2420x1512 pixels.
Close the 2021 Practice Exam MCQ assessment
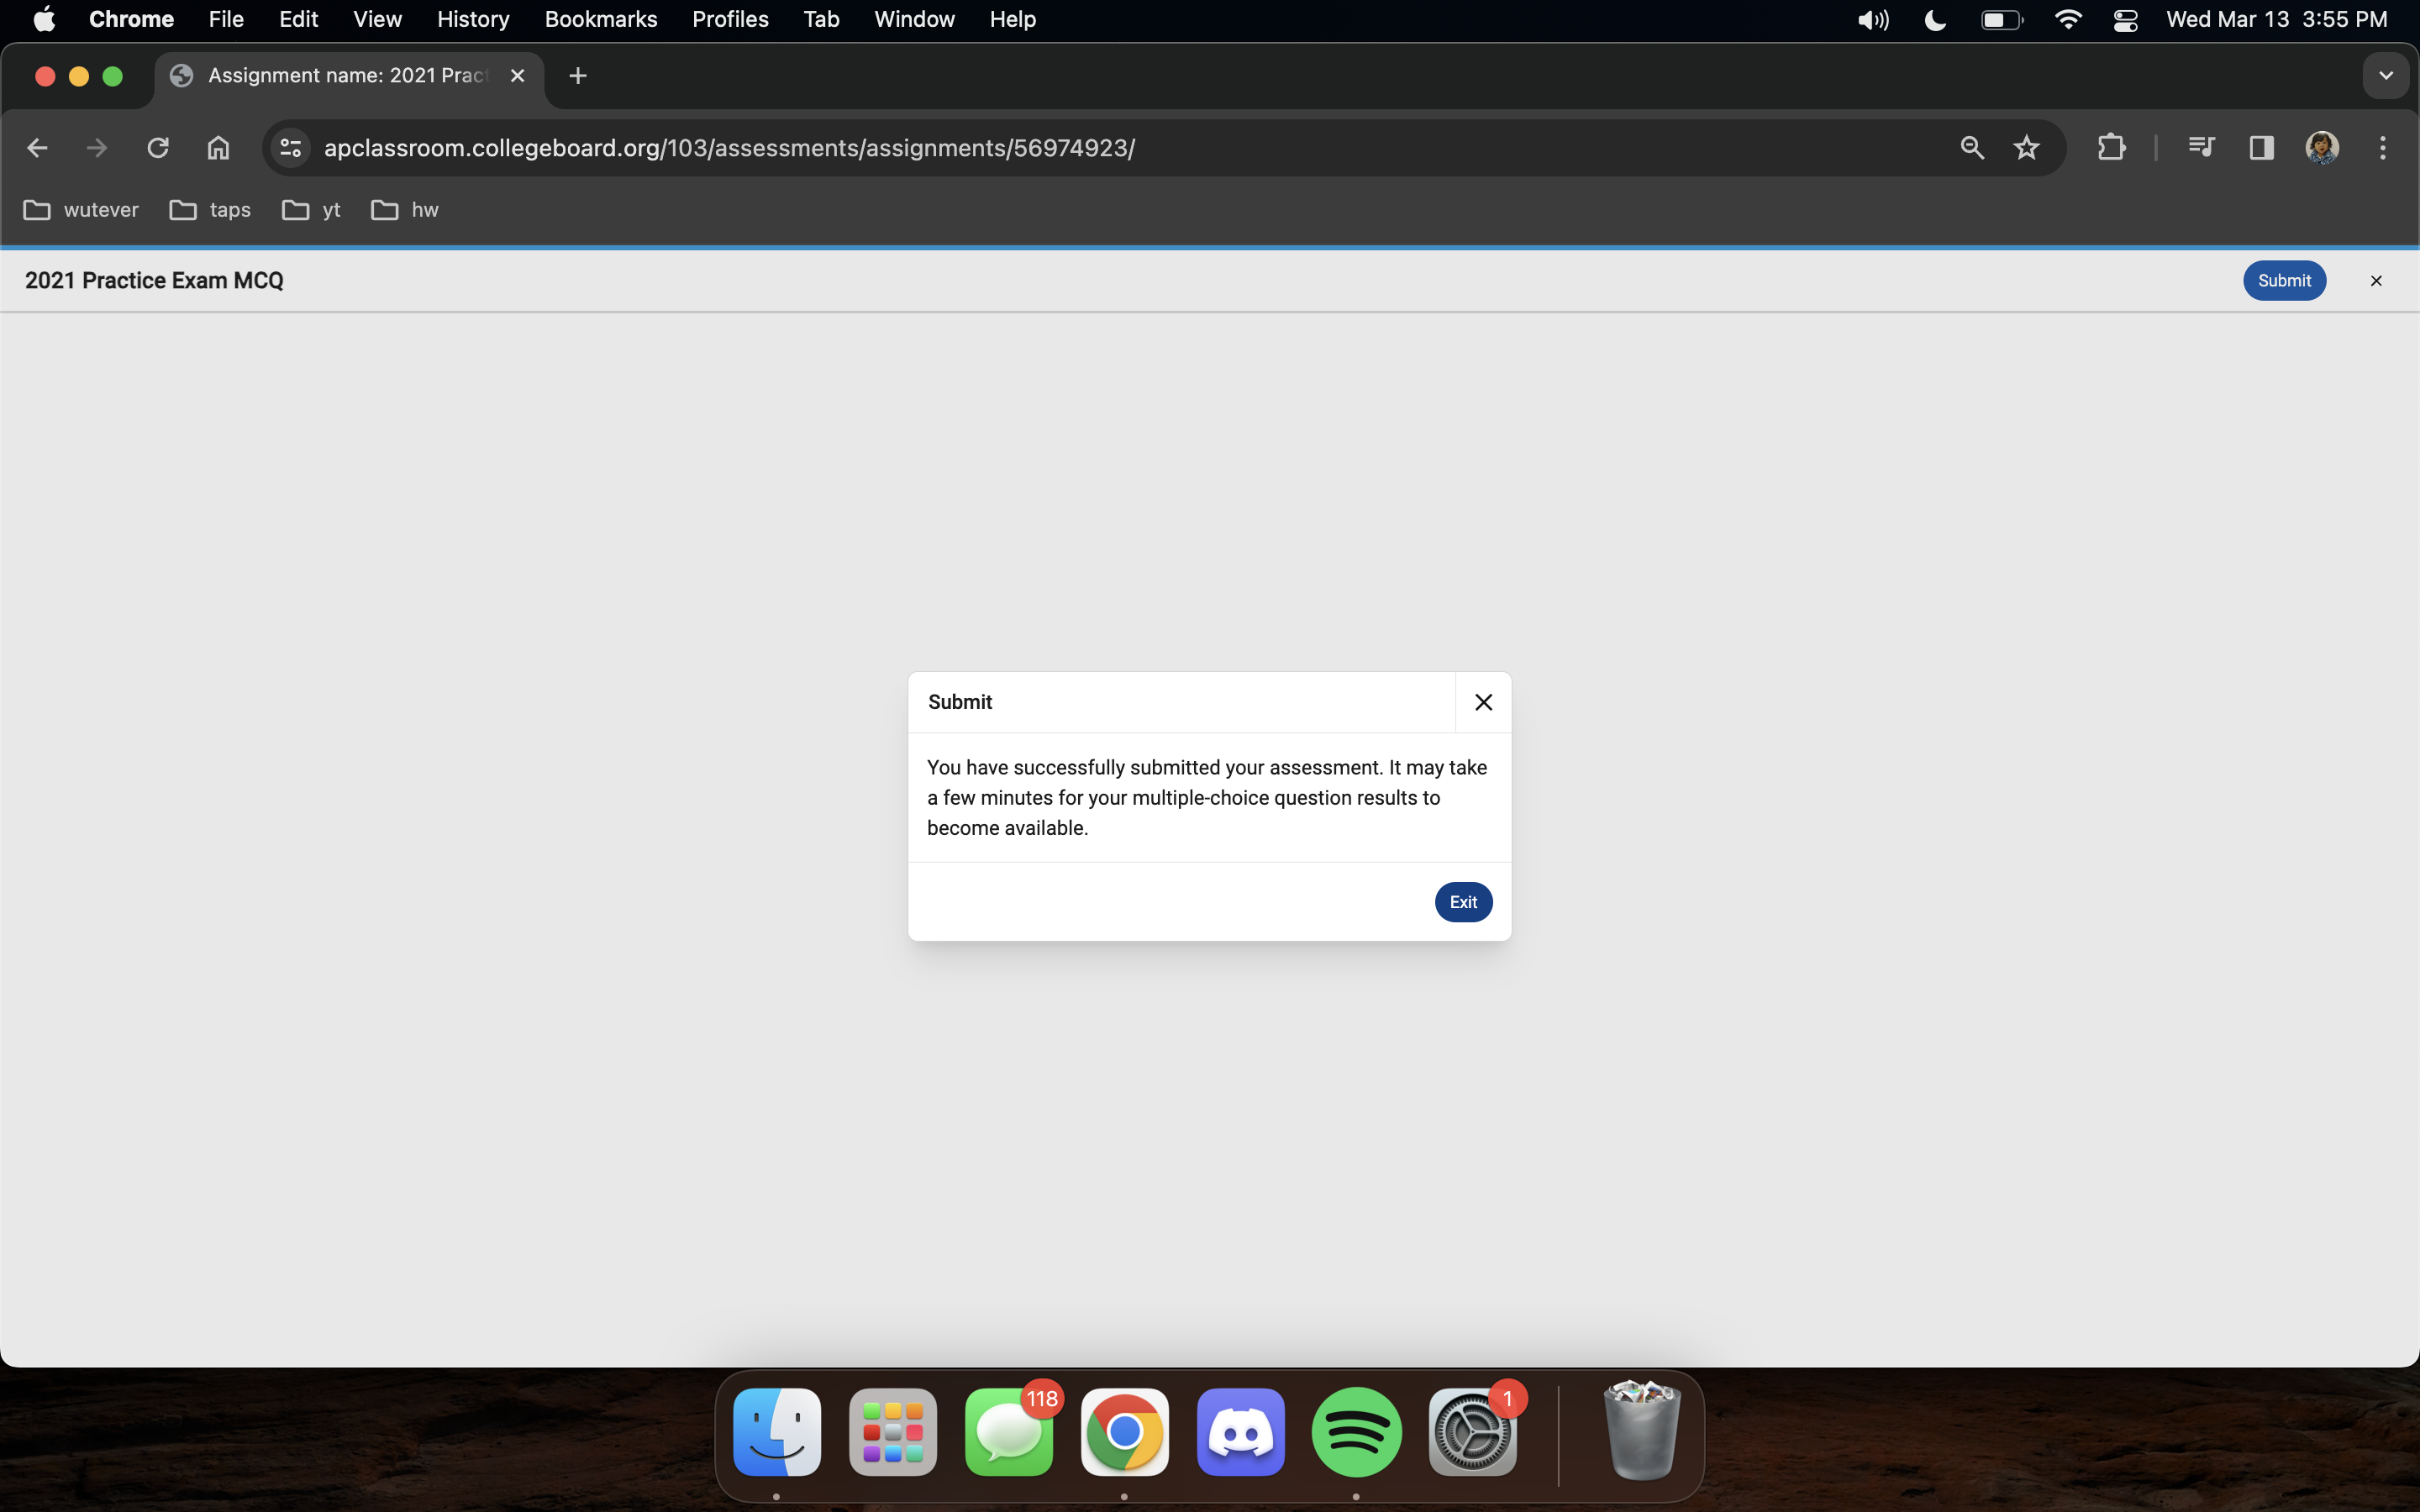point(2376,281)
